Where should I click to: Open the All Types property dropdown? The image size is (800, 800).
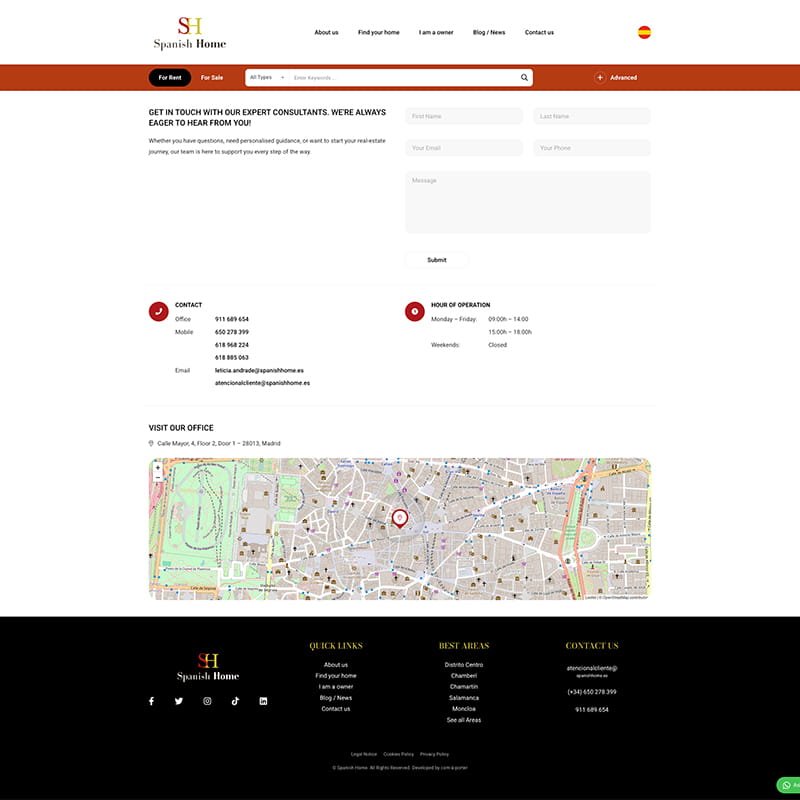(x=261, y=77)
